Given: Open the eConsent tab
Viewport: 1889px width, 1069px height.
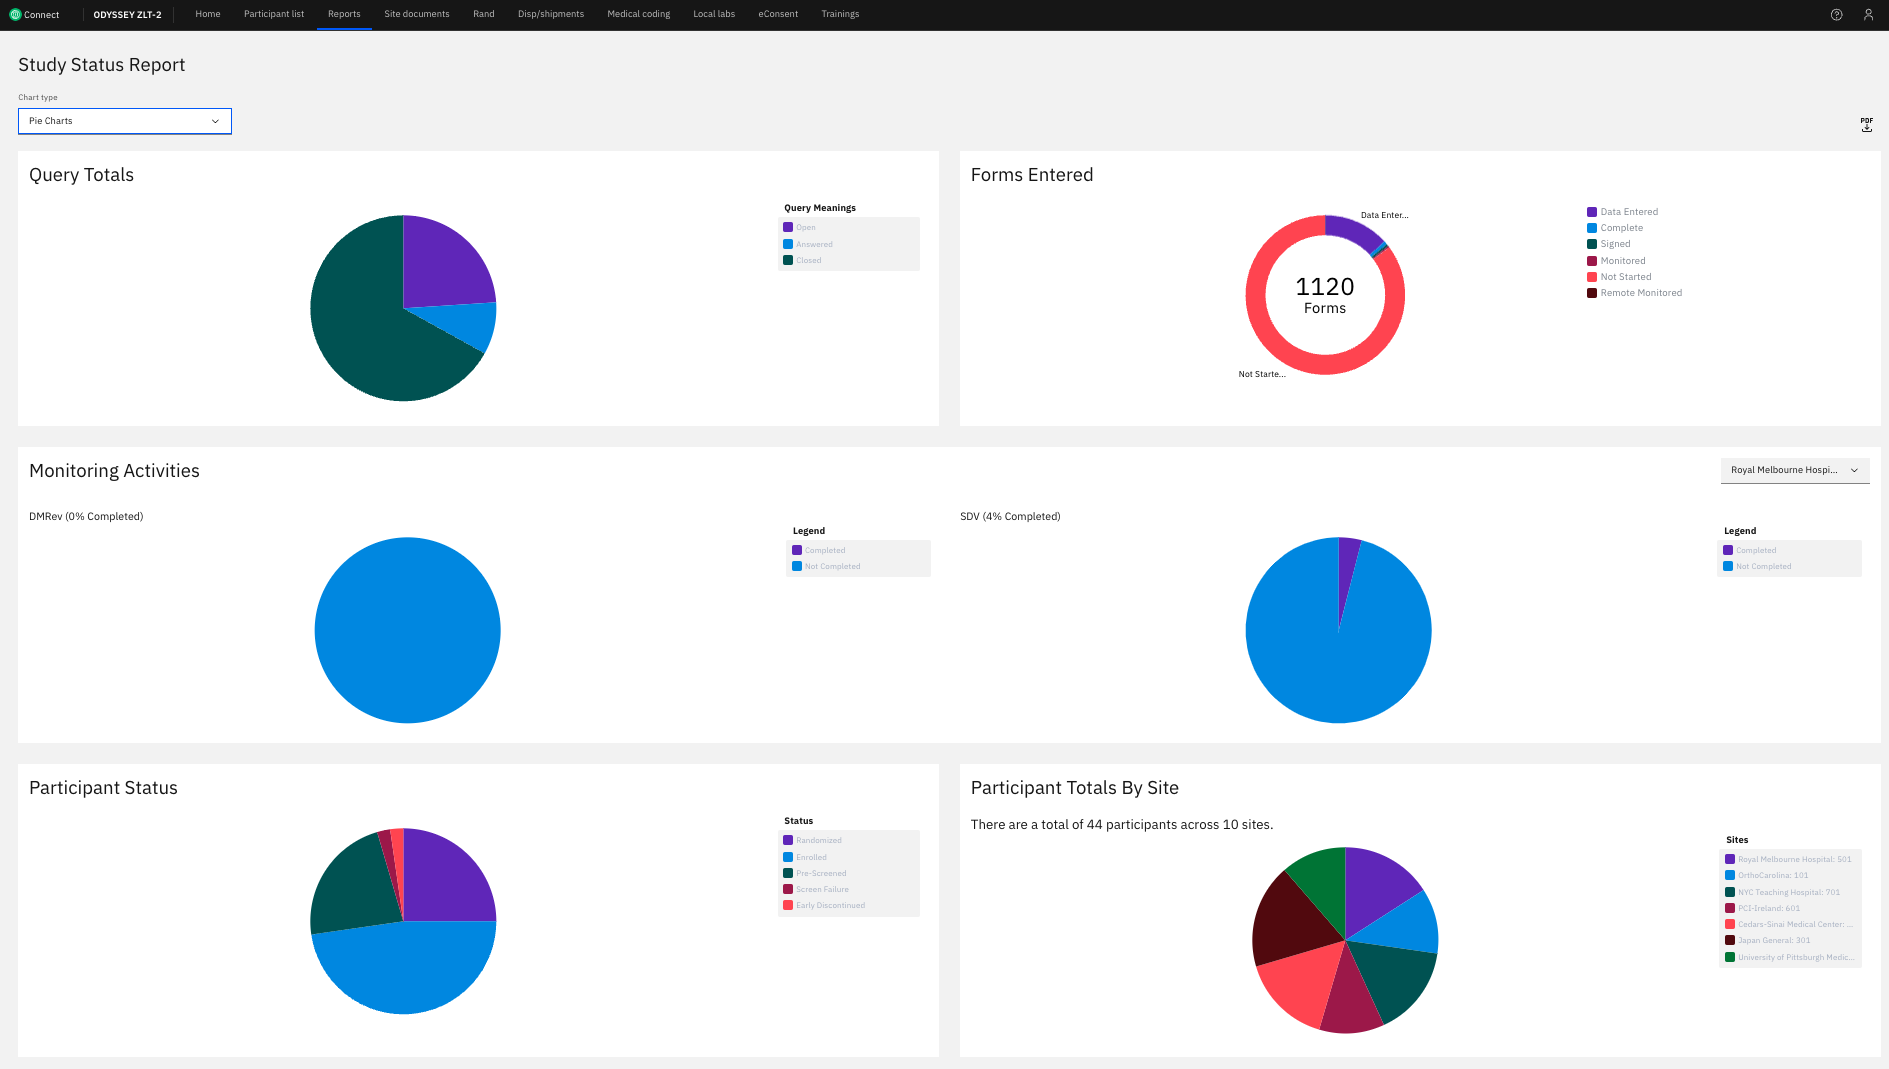Looking at the screenshot, I should coord(778,15).
